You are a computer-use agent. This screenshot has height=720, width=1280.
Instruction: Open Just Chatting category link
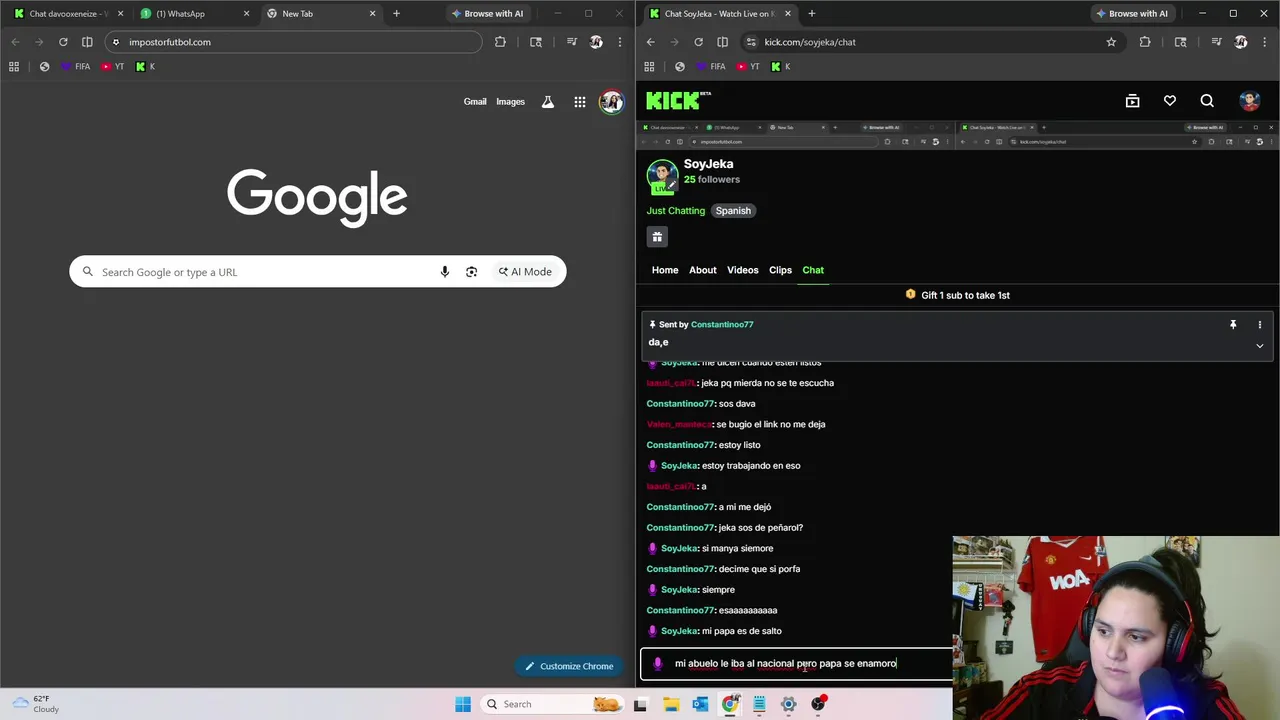pyautogui.click(x=676, y=211)
